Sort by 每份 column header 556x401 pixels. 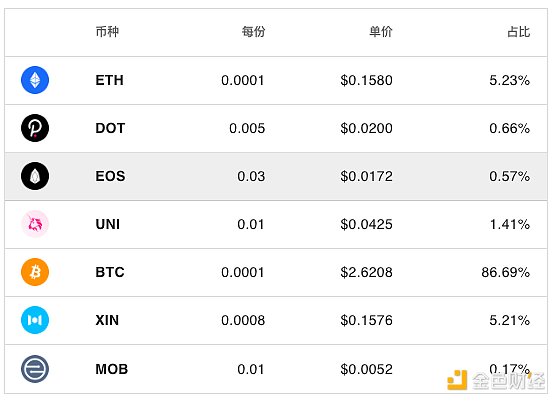pyautogui.click(x=253, y=32)
